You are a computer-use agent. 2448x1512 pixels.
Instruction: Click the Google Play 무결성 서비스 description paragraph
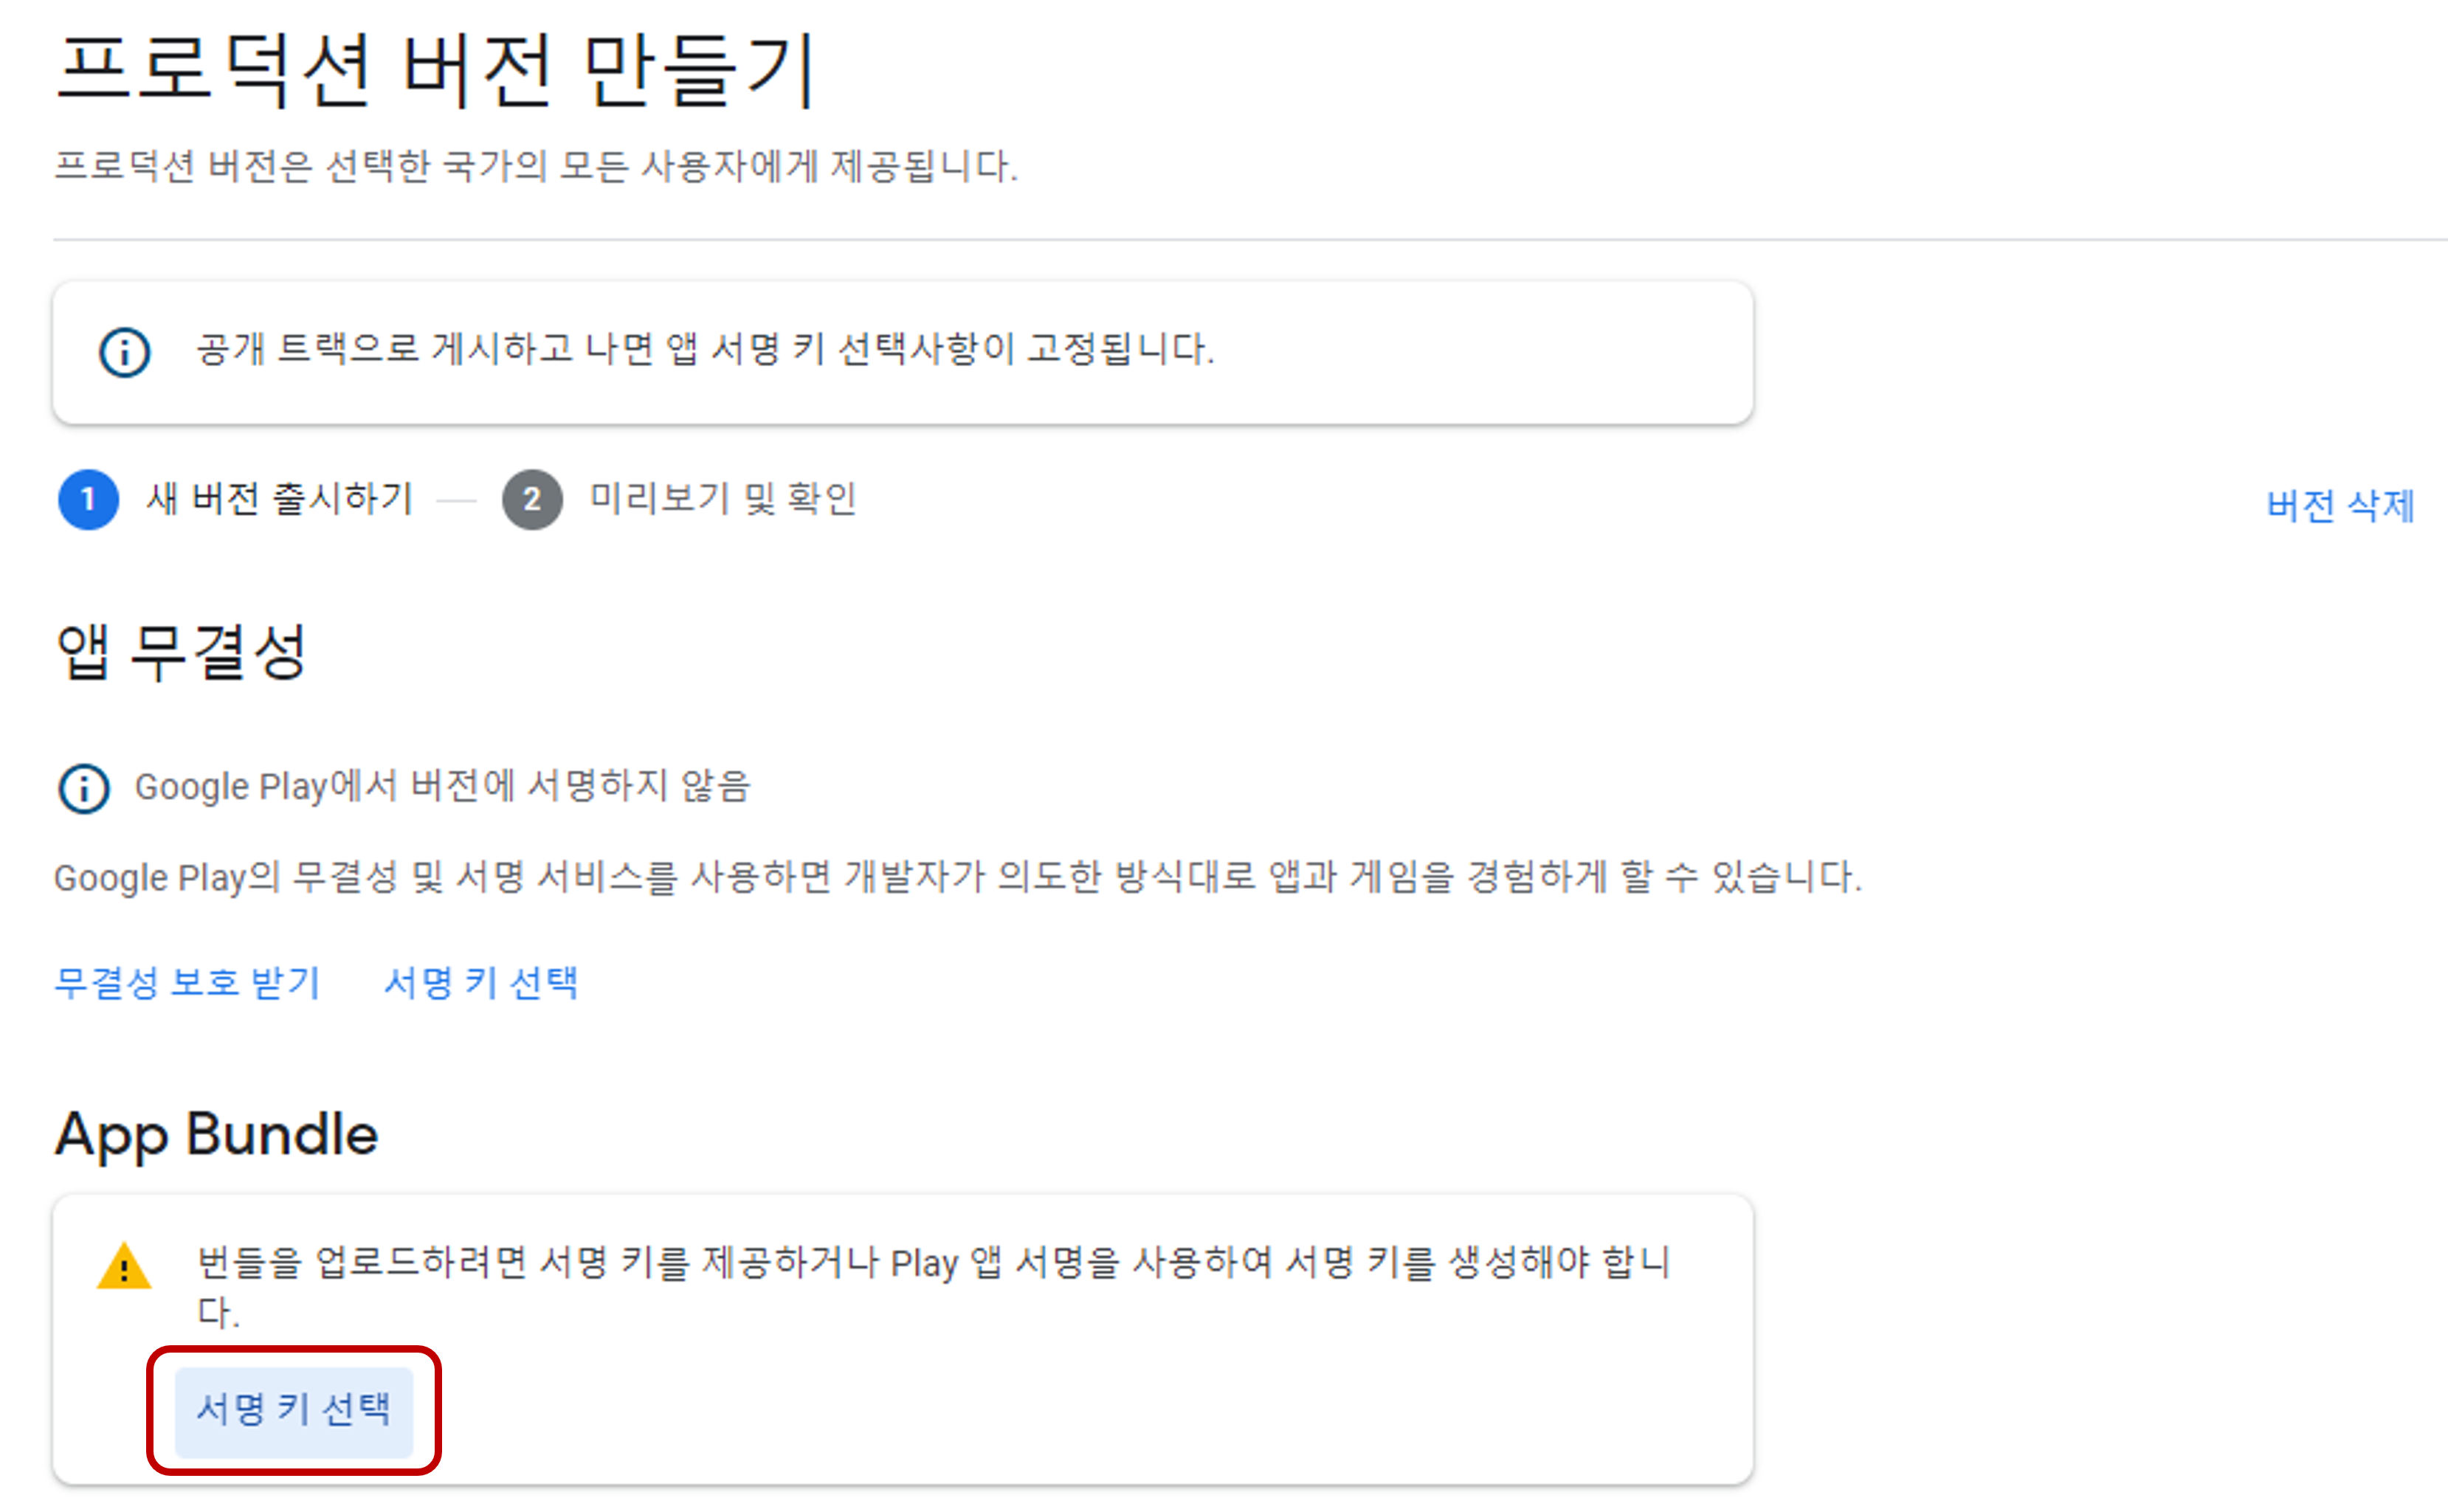coord(958,877)
